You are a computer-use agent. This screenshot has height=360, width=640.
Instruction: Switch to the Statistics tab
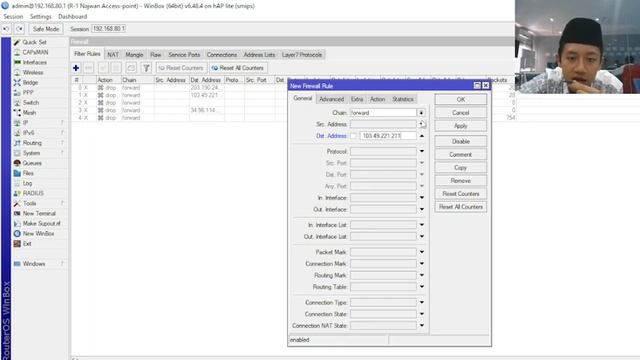click(x=403, y=99)
